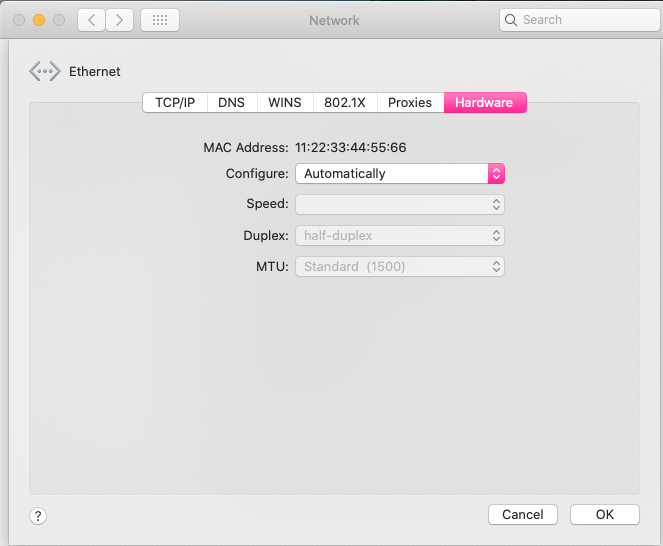
Task: Click the Duplex label
Action: point(266,236)
